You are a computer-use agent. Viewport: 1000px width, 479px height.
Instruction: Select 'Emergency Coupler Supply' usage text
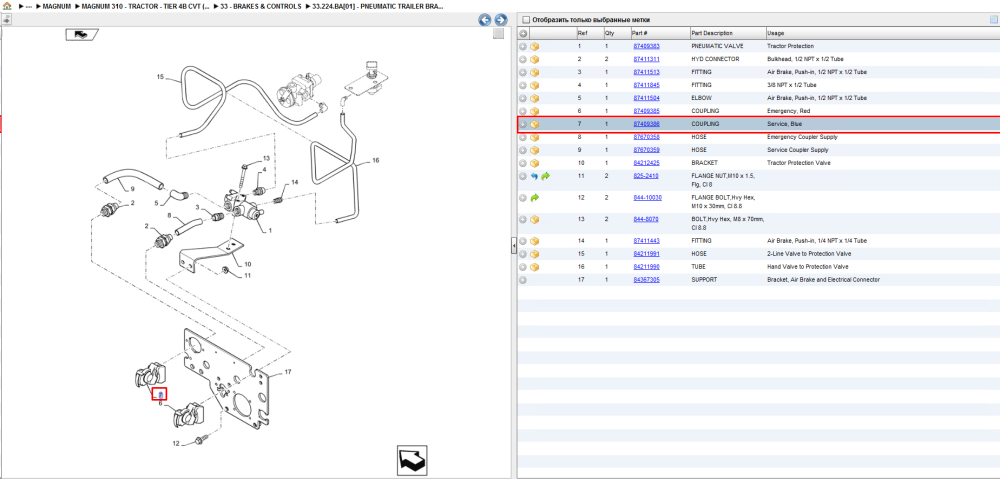[802, 136]
